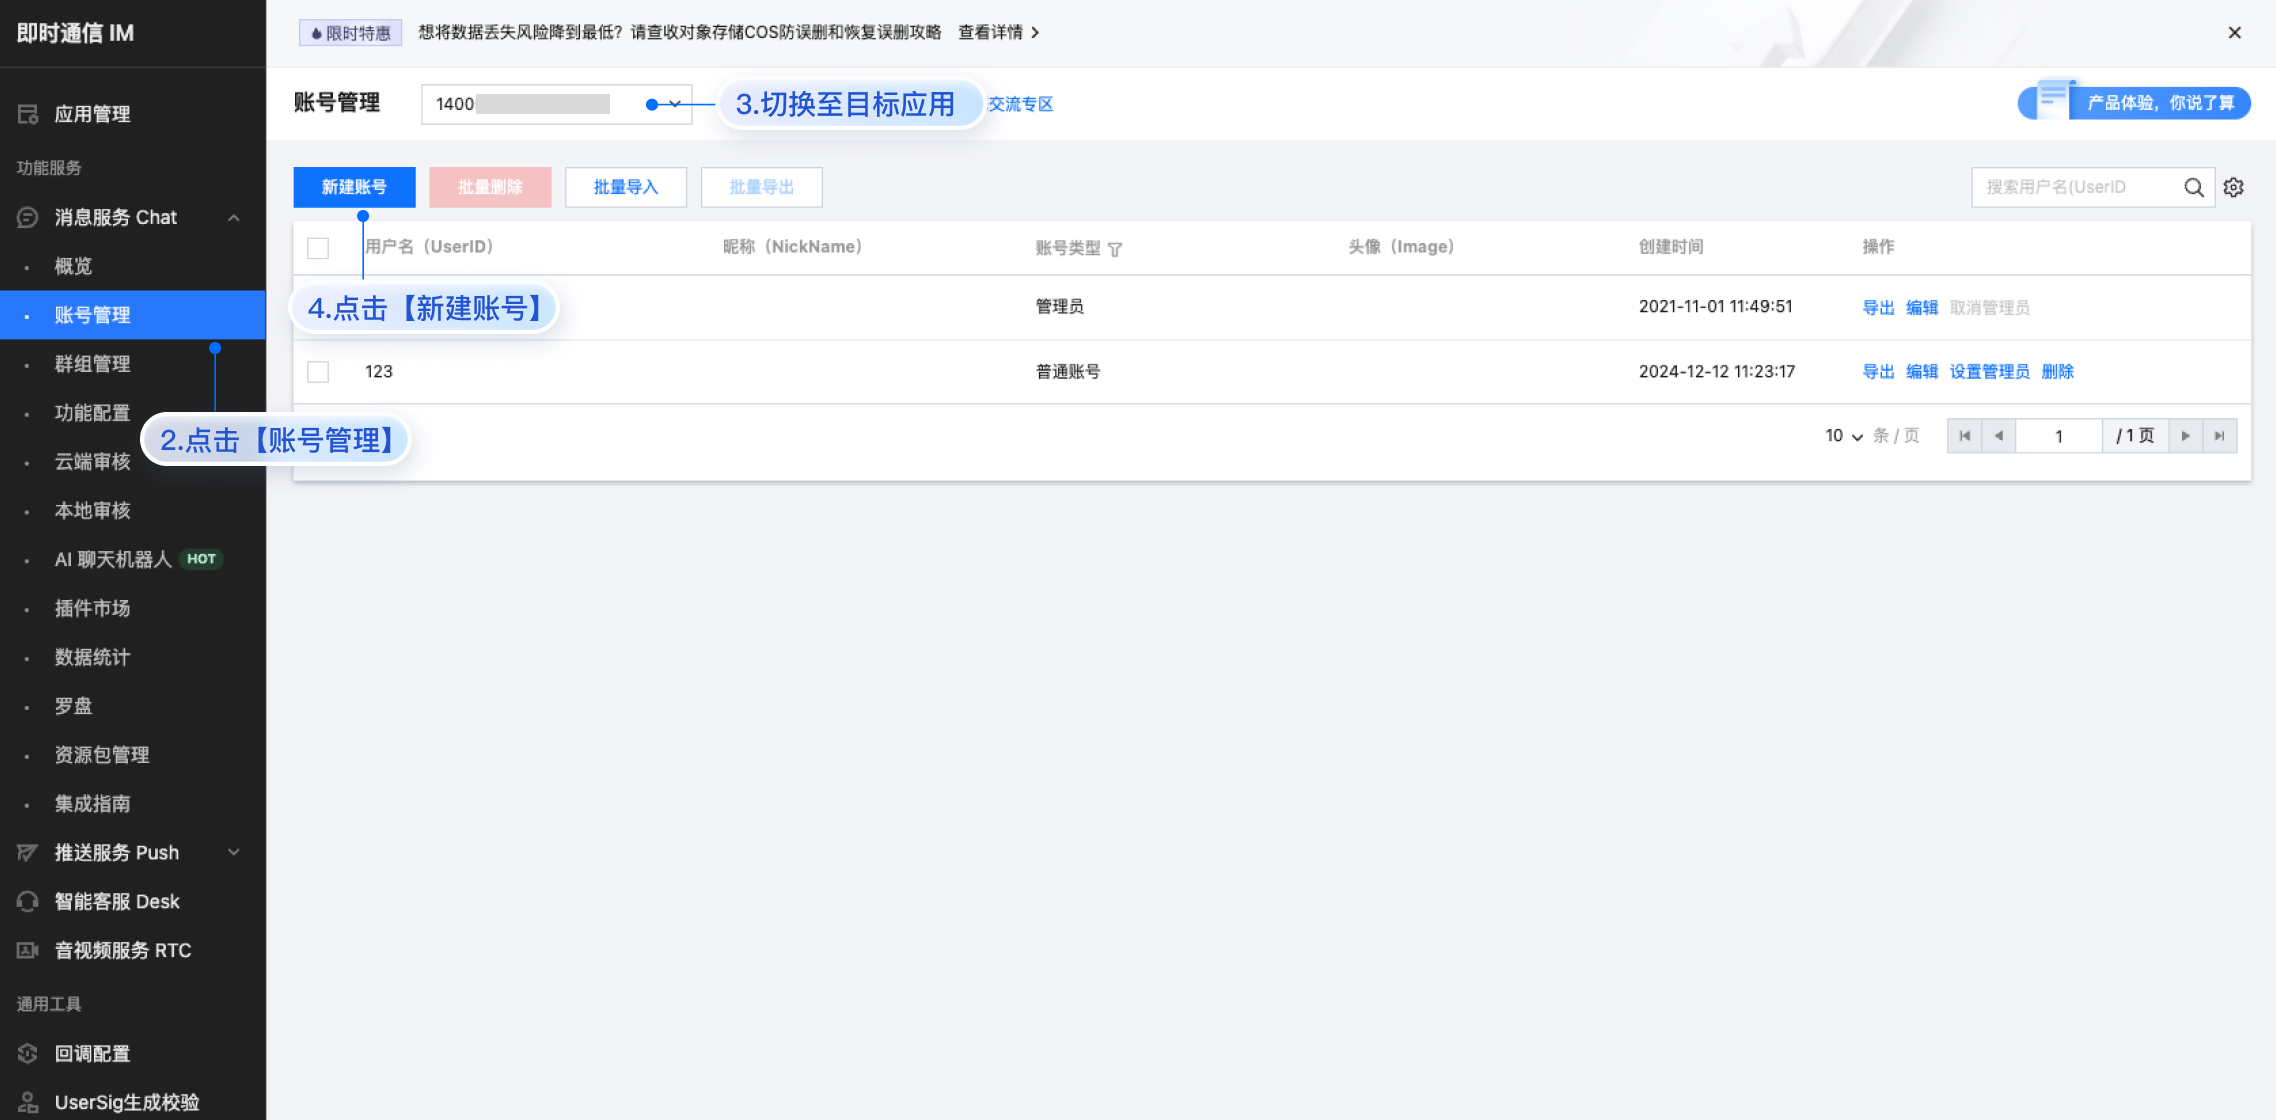Click the 新建账号 button
Screen dimensions: 2276x1120
click(354, 187)
